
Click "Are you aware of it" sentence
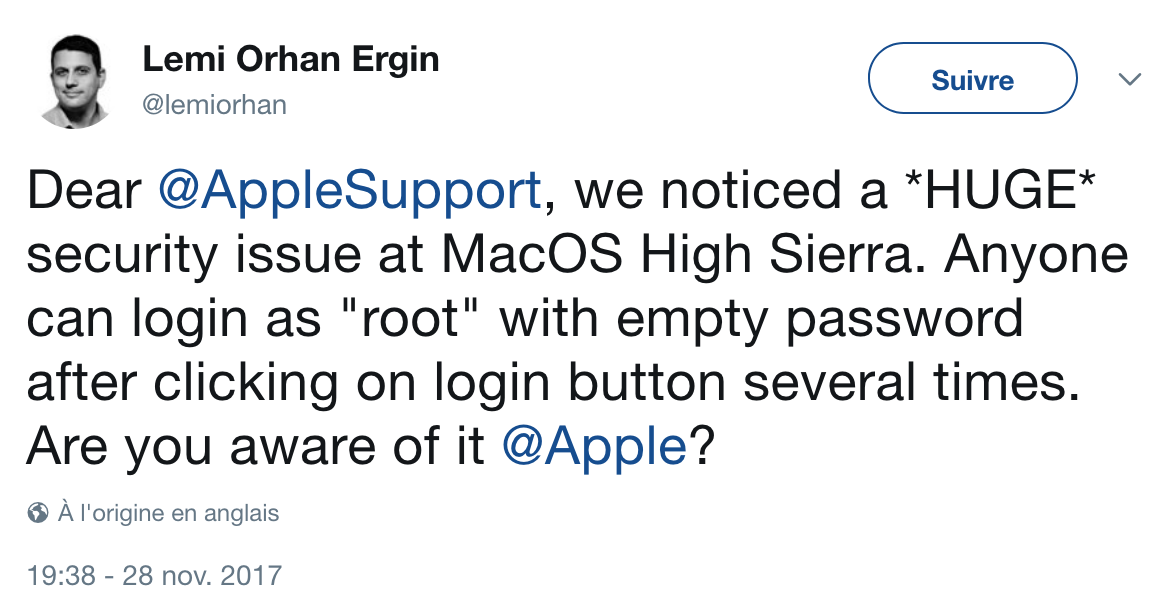255,449
